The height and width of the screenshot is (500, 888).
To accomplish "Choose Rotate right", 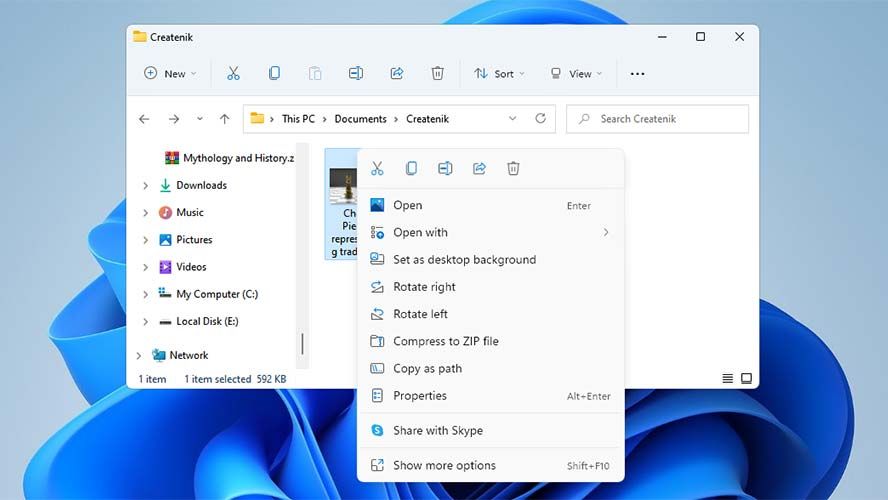I will (x=490, y=287).
